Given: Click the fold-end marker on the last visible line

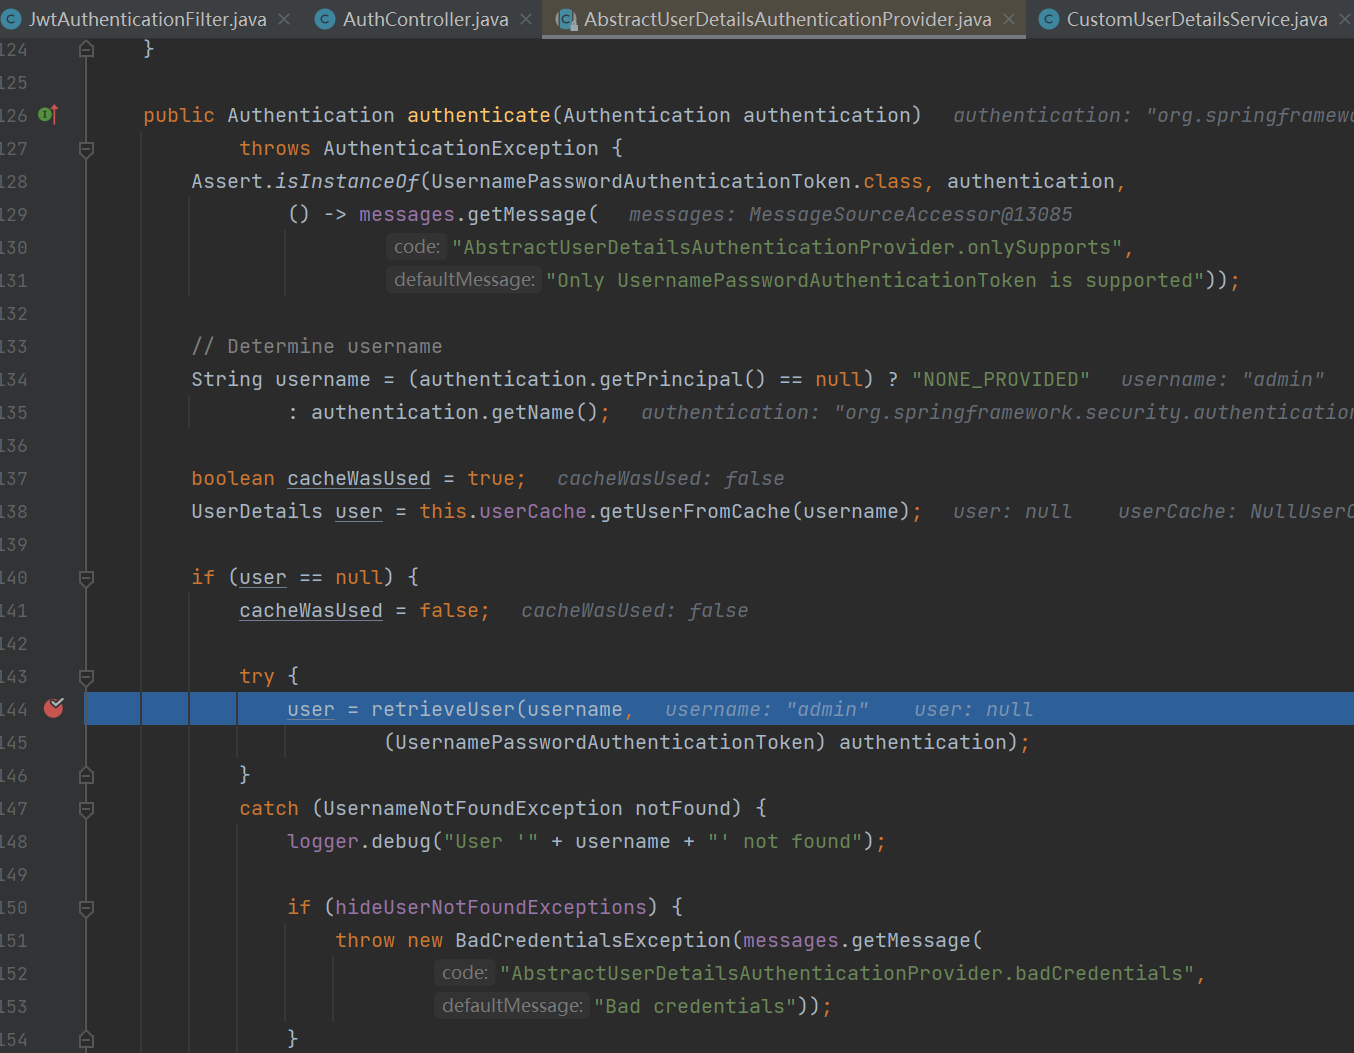Looking at the screenshot, I should [86, 1039].
